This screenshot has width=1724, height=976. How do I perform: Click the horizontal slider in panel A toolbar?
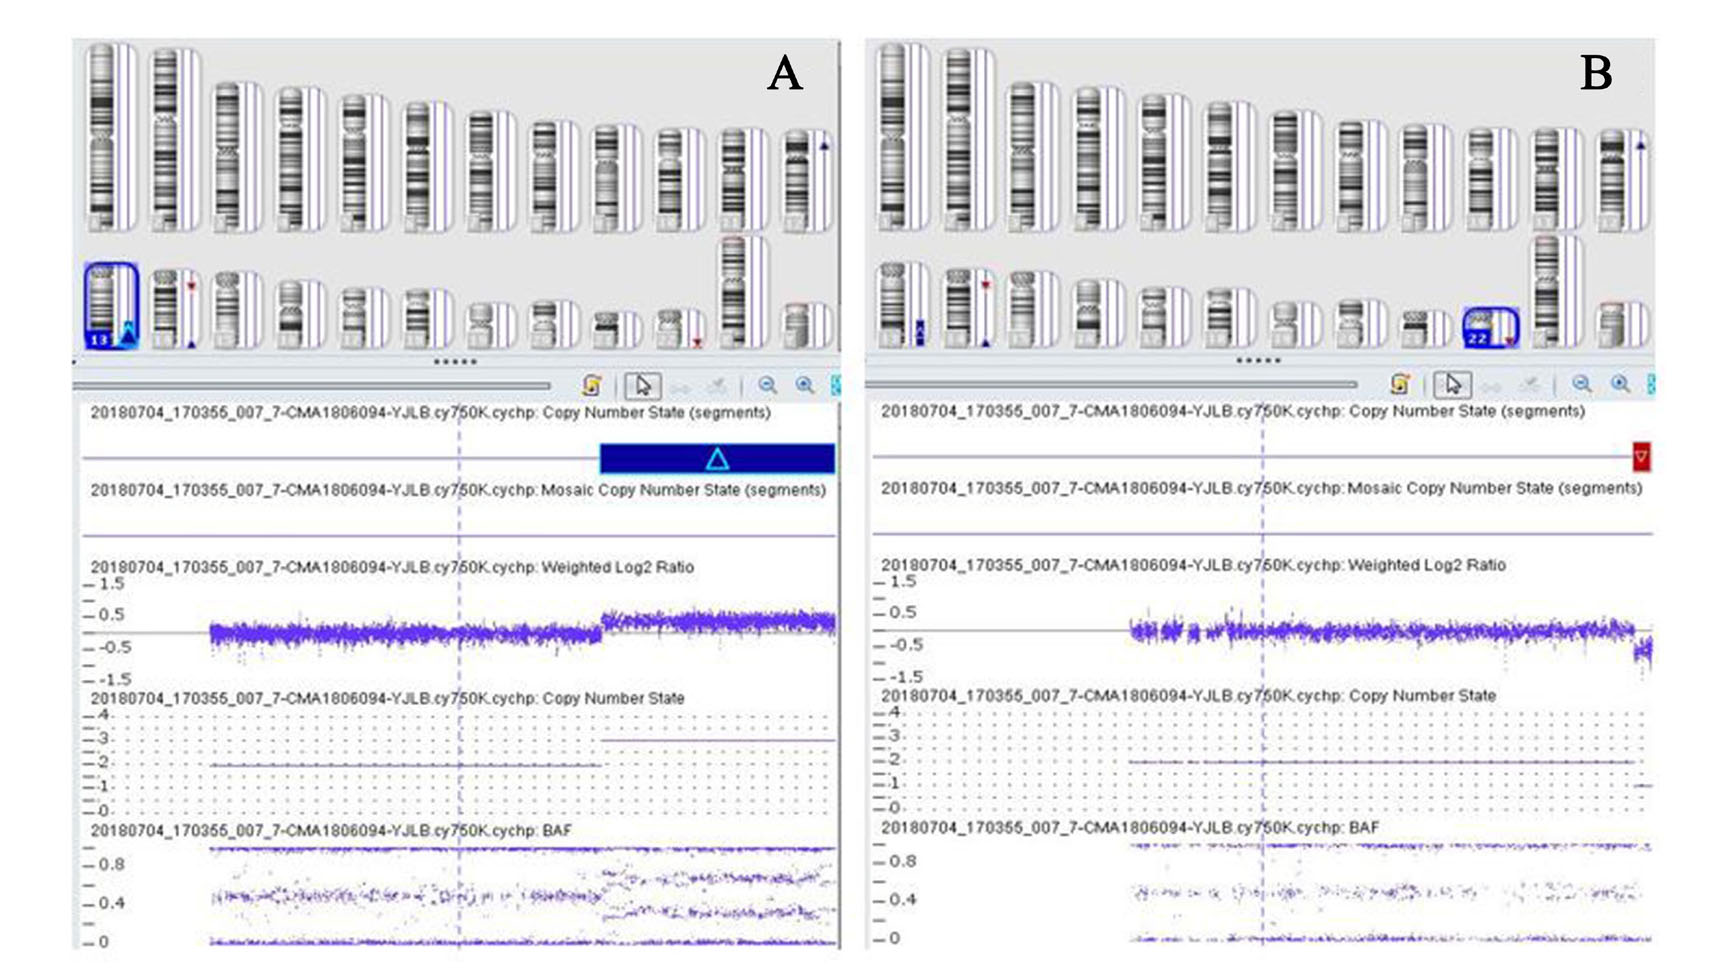coord(312,385)
